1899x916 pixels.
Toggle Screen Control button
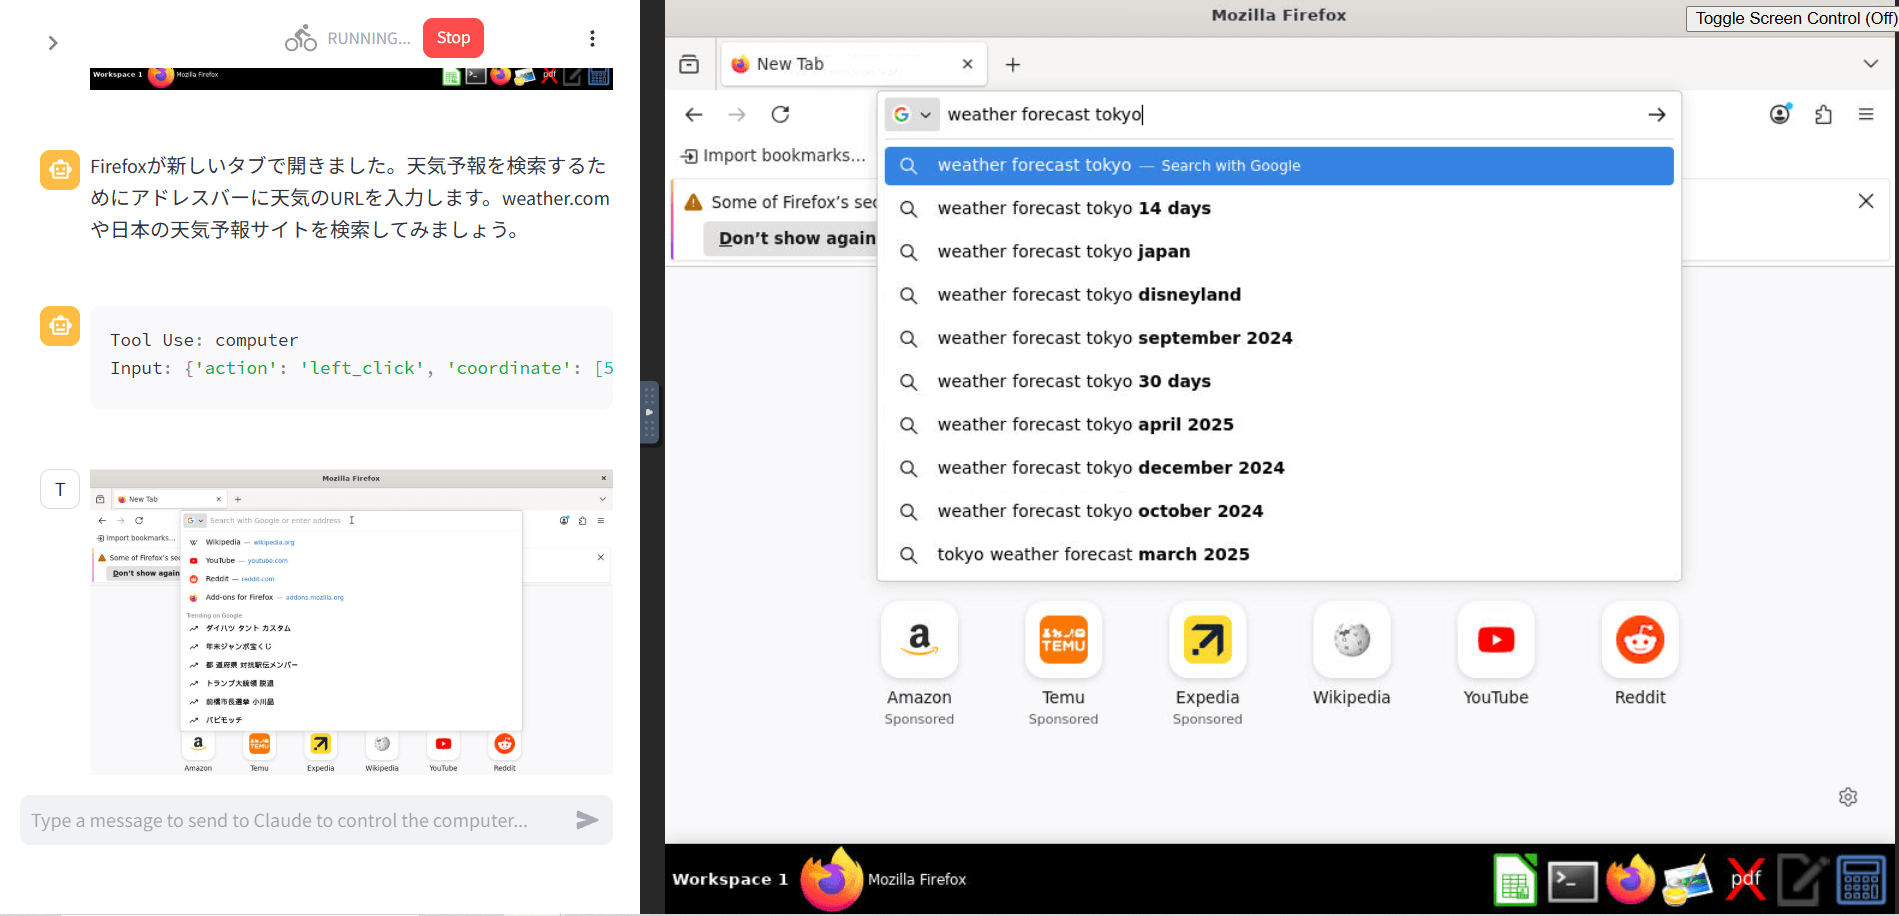pyautogui.click(x=1793, y=18)
